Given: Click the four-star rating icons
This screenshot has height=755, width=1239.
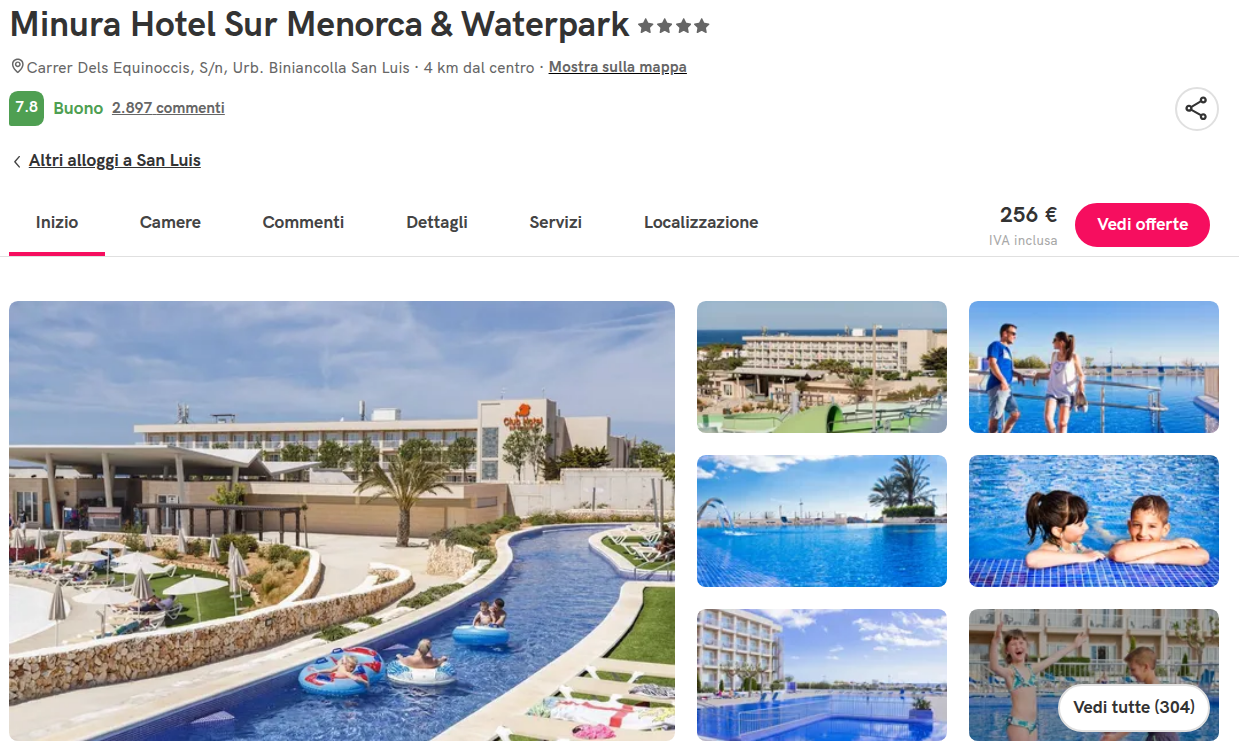Looking at the screenshot, I should click(674, 26).
